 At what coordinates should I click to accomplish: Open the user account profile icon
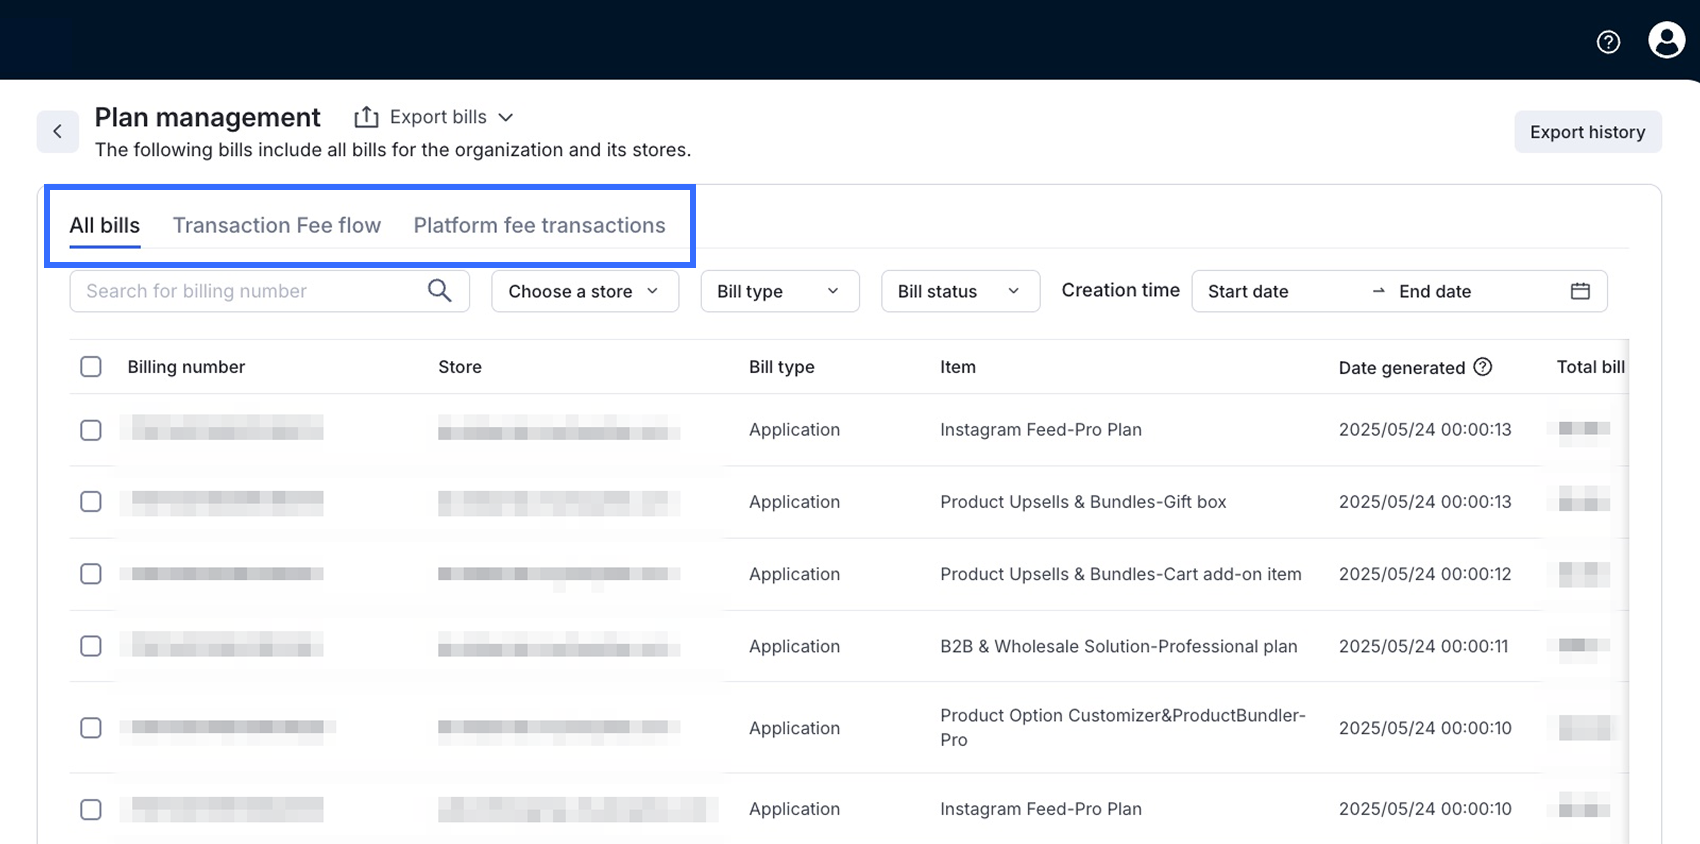(x=1666, y=41)
